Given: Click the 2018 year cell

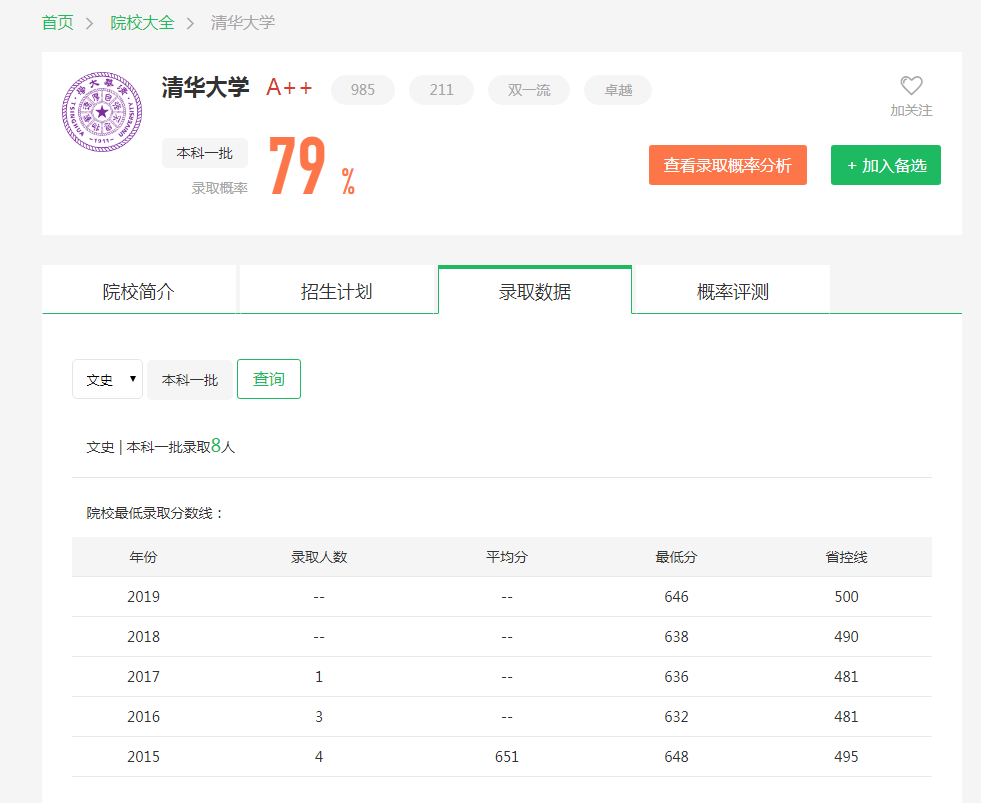Looking at the screenshot, I should (x=143, y=637).
